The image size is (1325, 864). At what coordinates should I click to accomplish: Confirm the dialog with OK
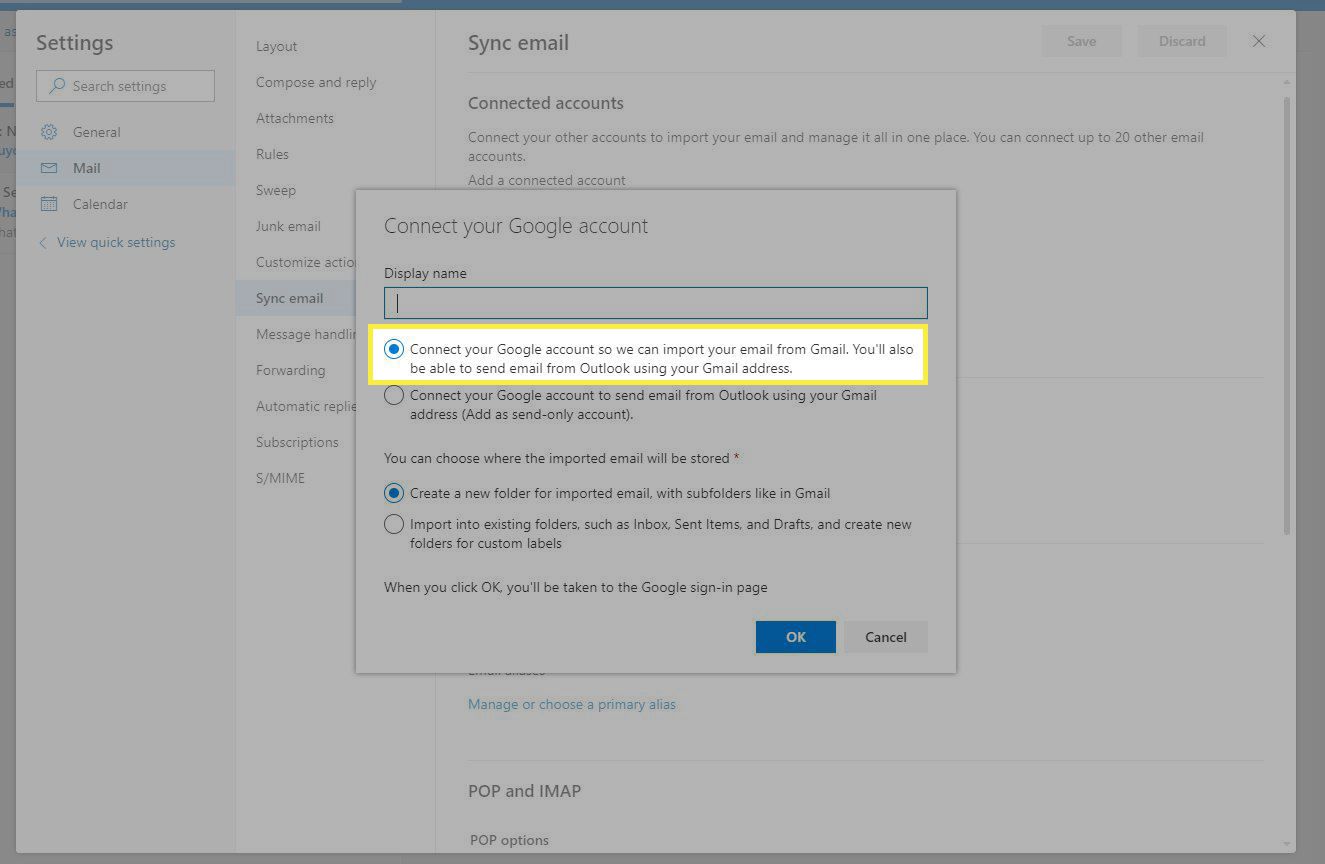(796, 637)
